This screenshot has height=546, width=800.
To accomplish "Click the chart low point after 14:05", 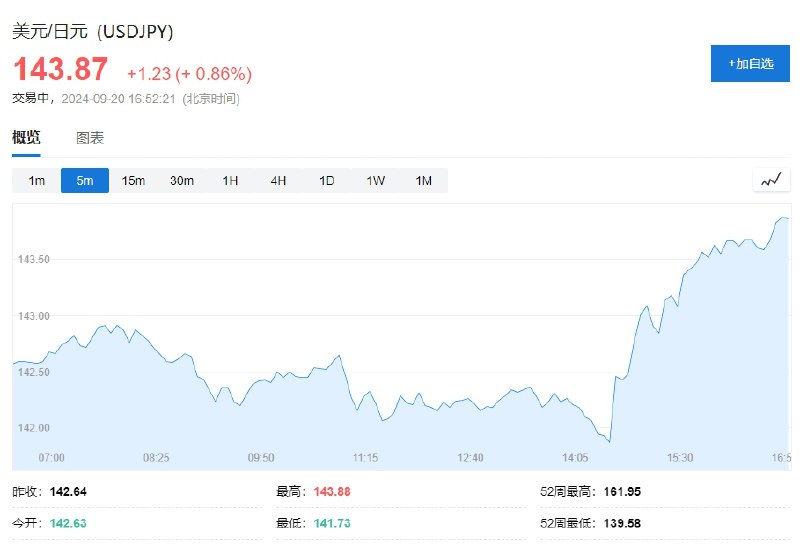I will (609, 441).
